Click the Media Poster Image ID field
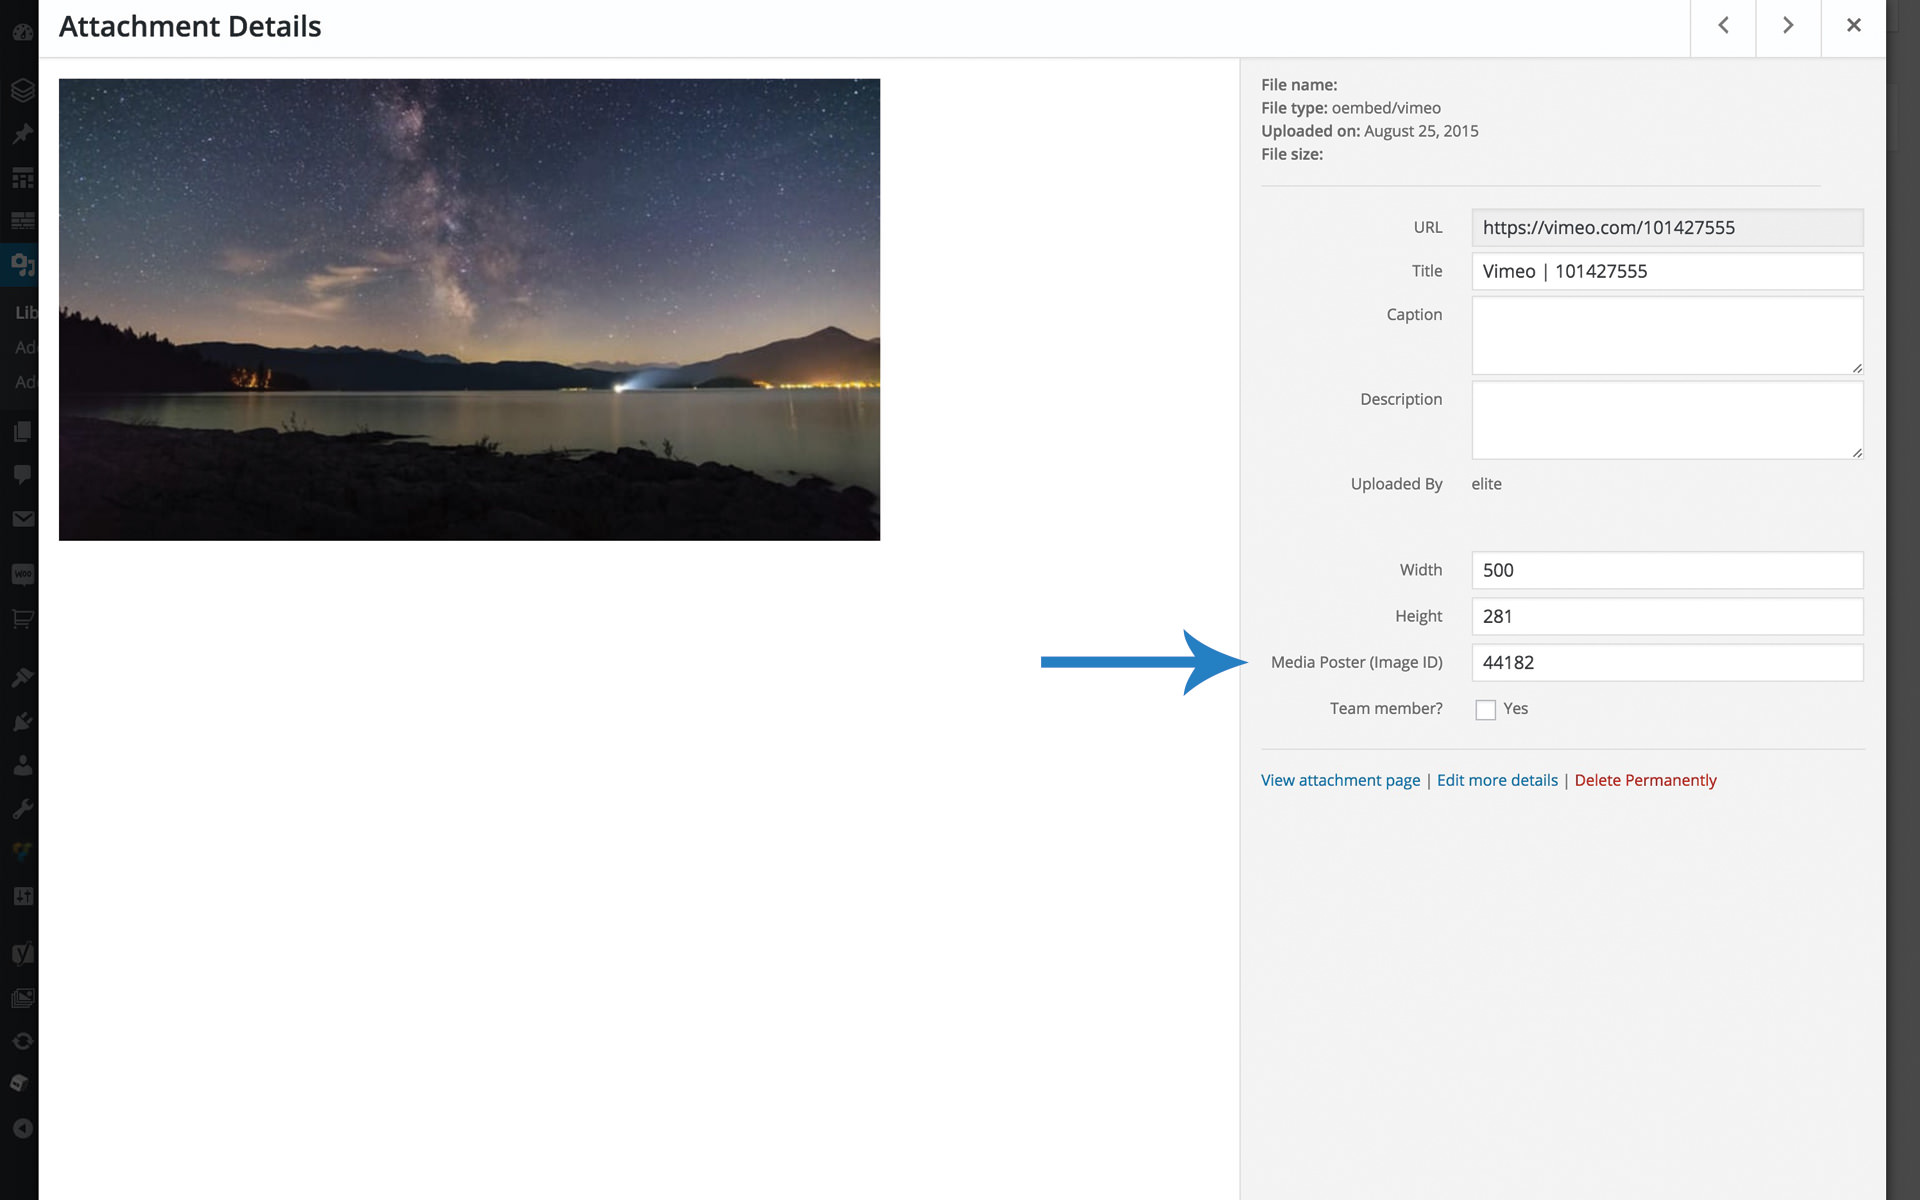The width and height of the screenshot is (1920, 1200). coord(1666,662)
